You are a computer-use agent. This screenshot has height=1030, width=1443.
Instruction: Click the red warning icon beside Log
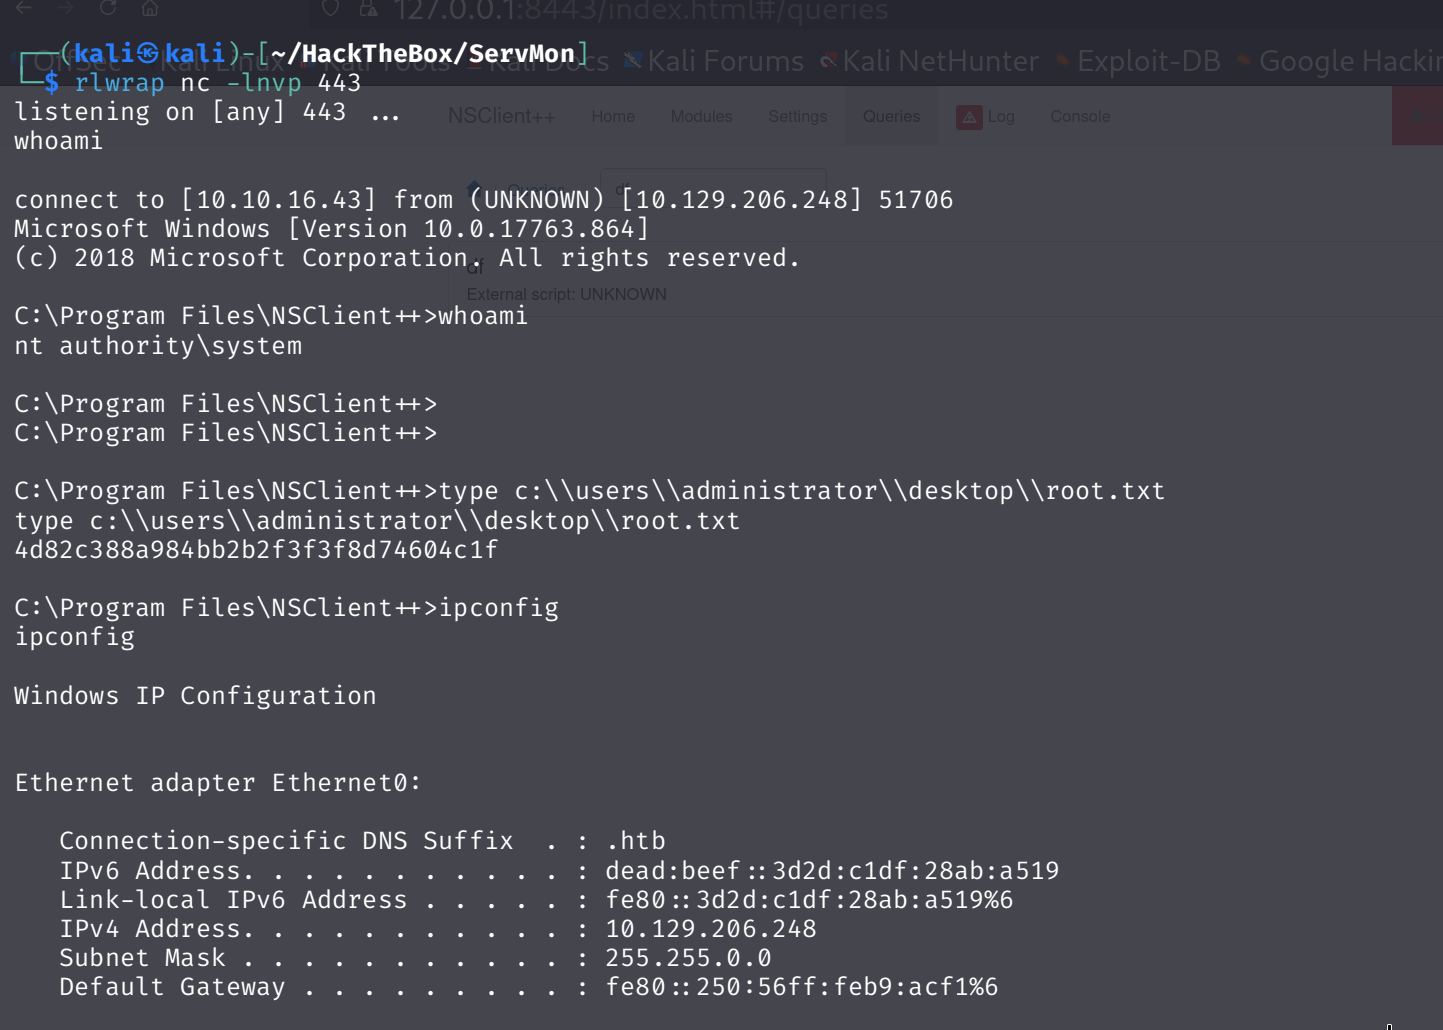point(969,117)
